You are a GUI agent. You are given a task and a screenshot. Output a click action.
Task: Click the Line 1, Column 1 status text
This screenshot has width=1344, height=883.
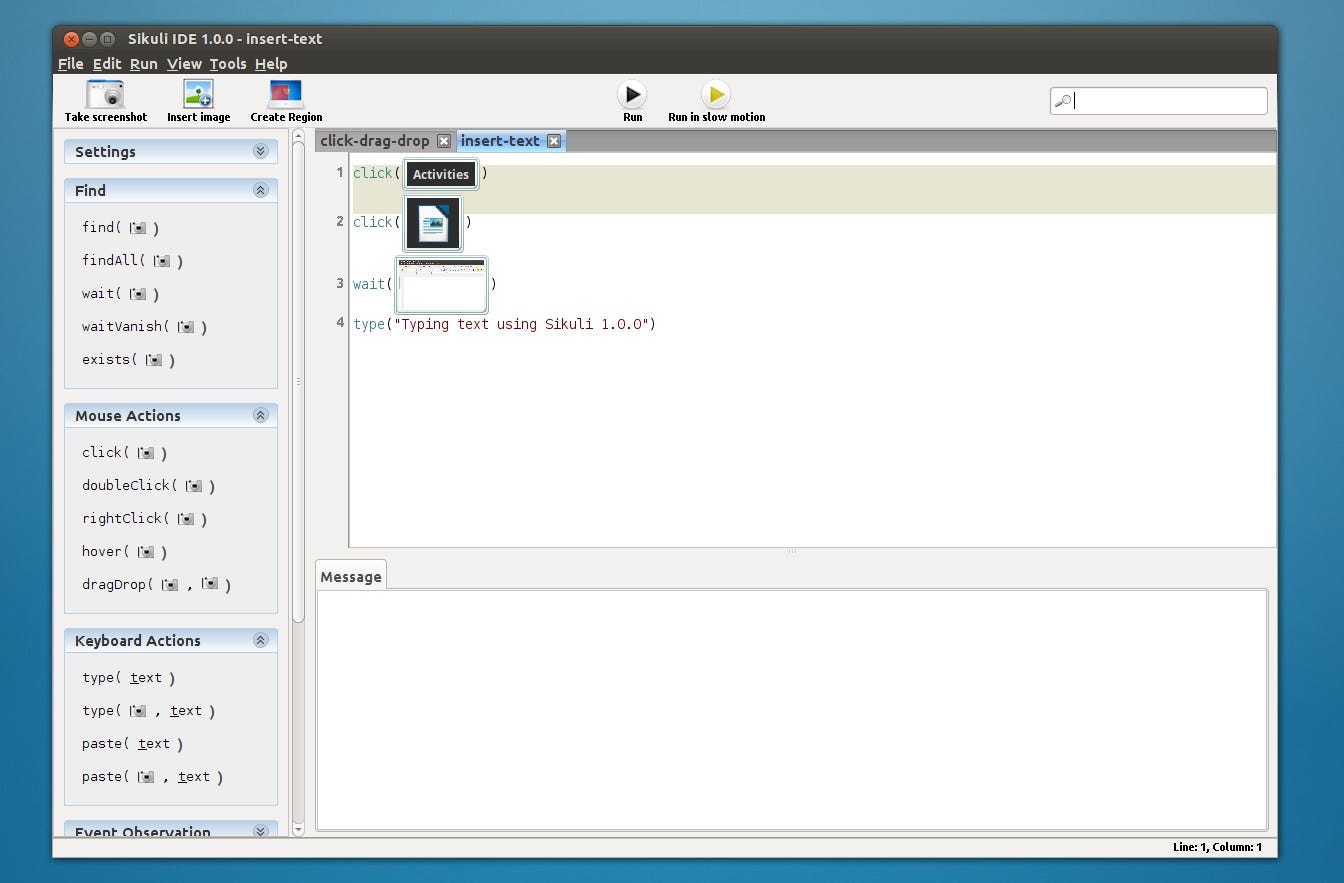point(1217,847)
